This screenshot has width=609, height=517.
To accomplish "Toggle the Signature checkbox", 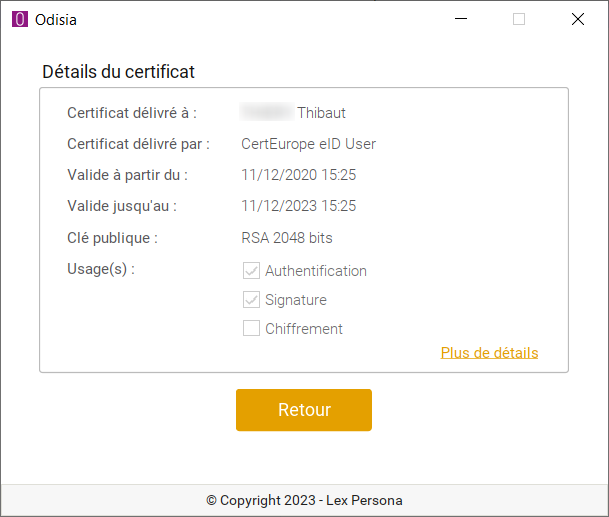I will click(251, 300).
